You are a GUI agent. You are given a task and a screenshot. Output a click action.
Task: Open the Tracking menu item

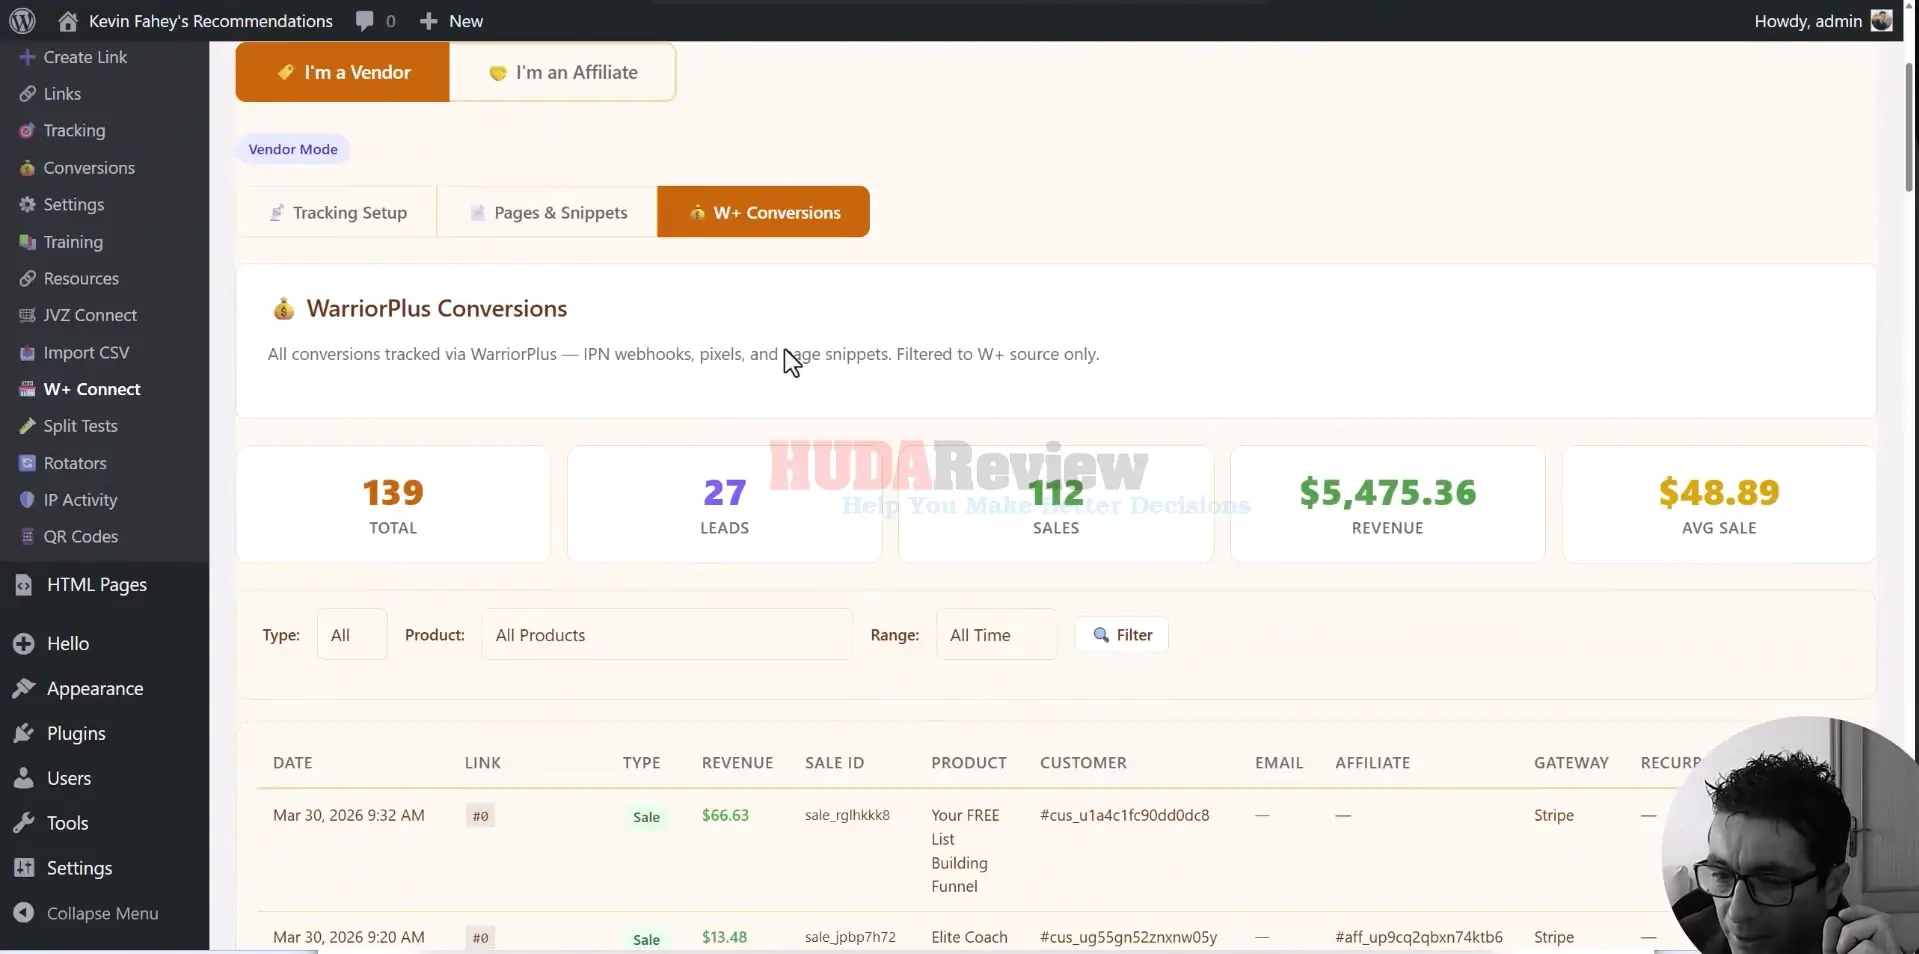(x=74, y=131)
